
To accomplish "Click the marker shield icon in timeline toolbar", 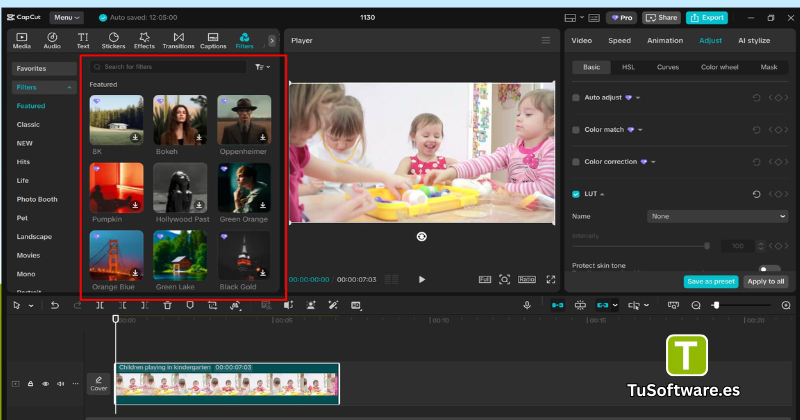I will (x=190, y=305).
